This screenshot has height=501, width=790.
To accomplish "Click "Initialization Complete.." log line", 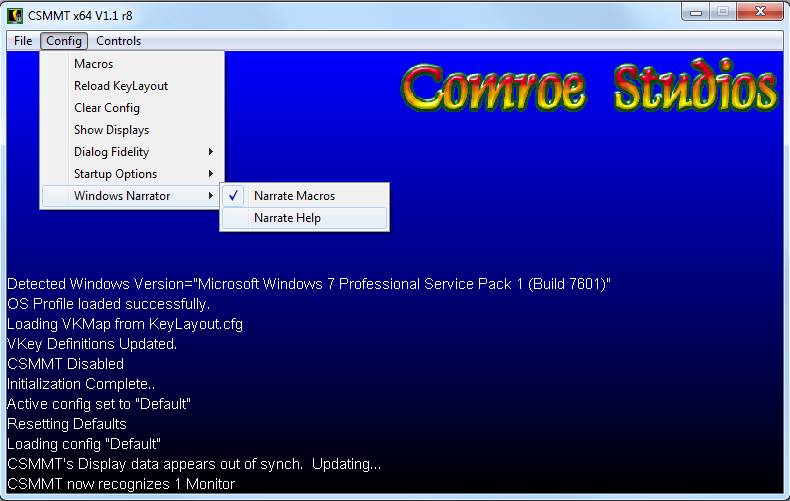I will tap(81, 384).
